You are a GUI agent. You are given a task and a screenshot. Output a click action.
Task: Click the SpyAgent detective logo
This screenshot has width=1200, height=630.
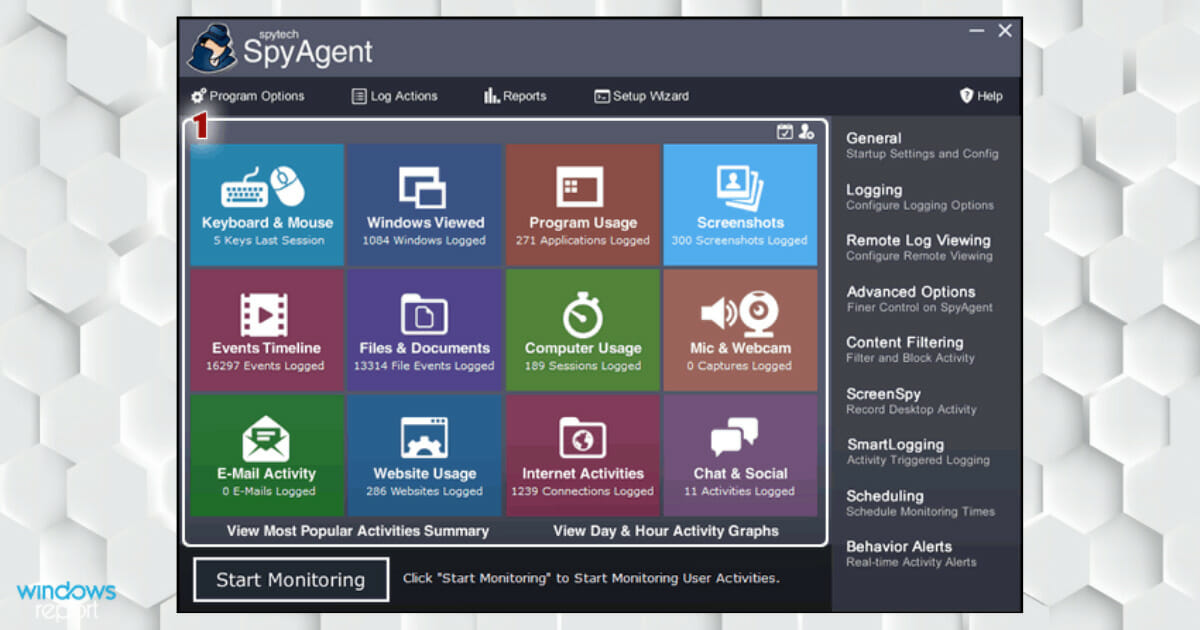pos(212,48)
